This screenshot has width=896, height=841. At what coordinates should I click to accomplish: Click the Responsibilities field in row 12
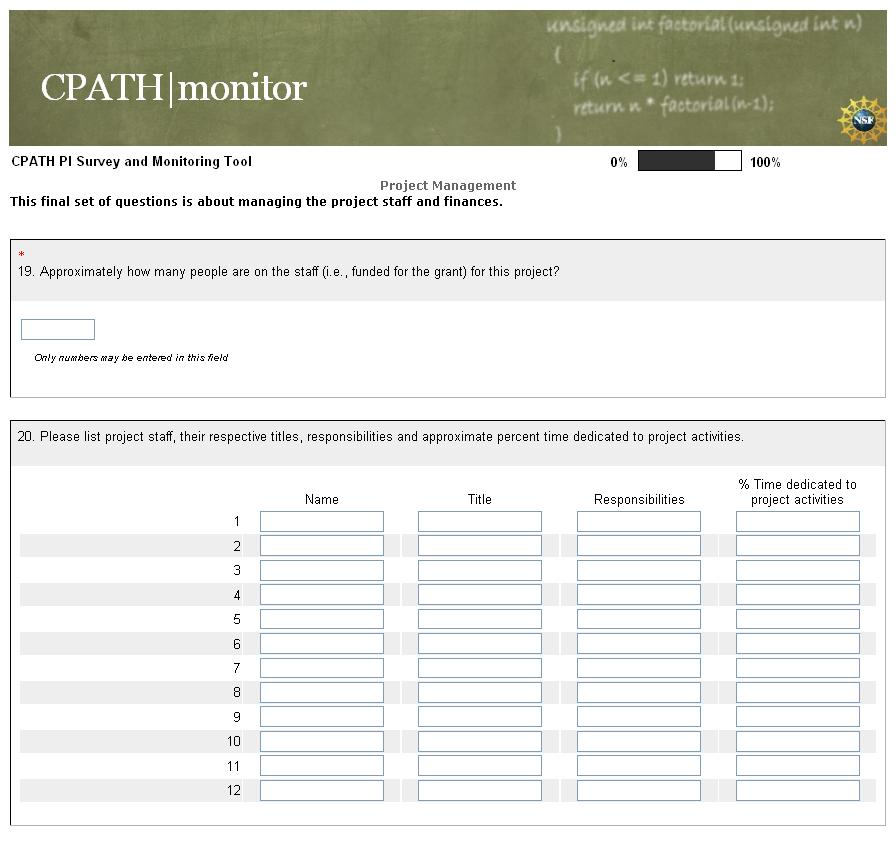click(639, 790)
